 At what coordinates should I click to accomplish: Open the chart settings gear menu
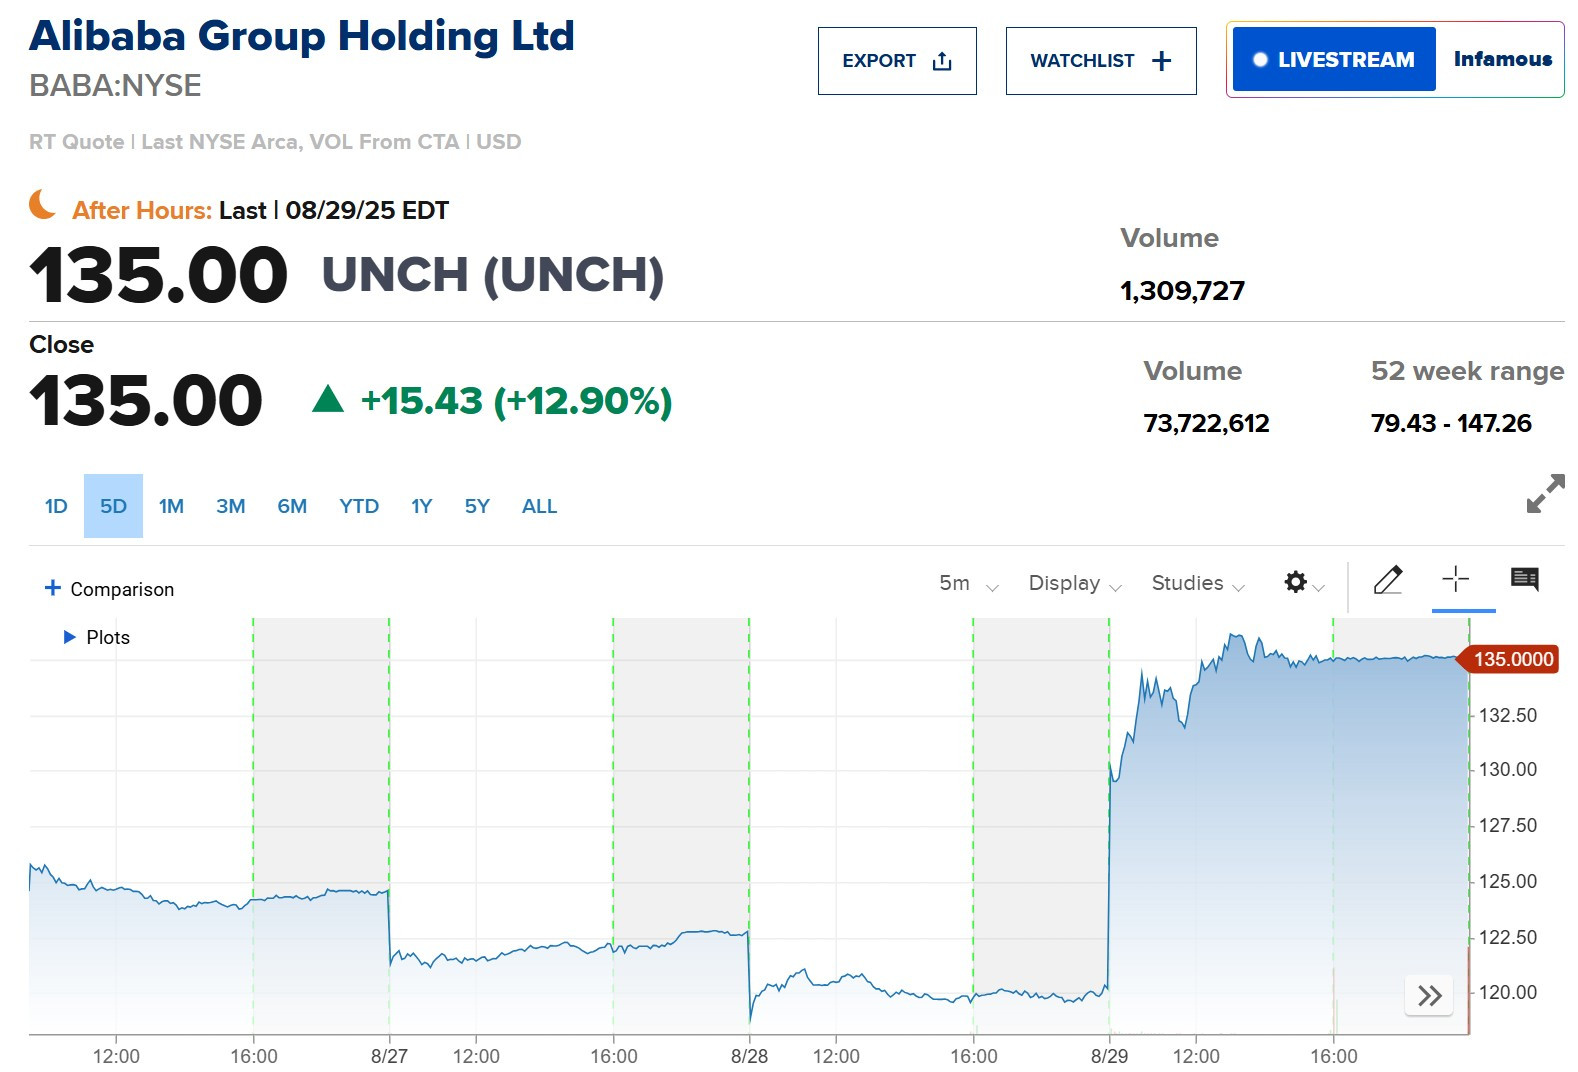tap(1304, 582)
